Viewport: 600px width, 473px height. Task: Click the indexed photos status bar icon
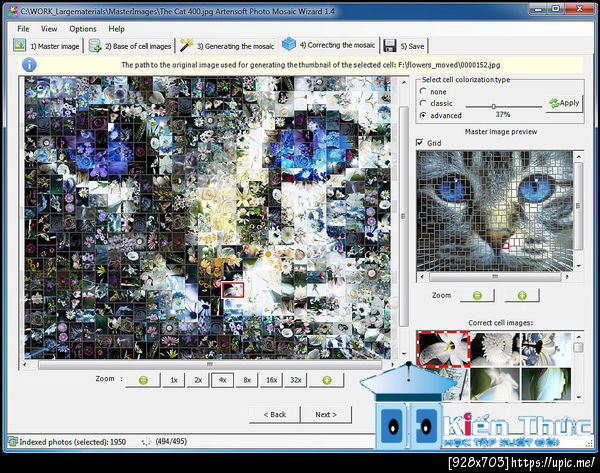[x=13, y=442]
